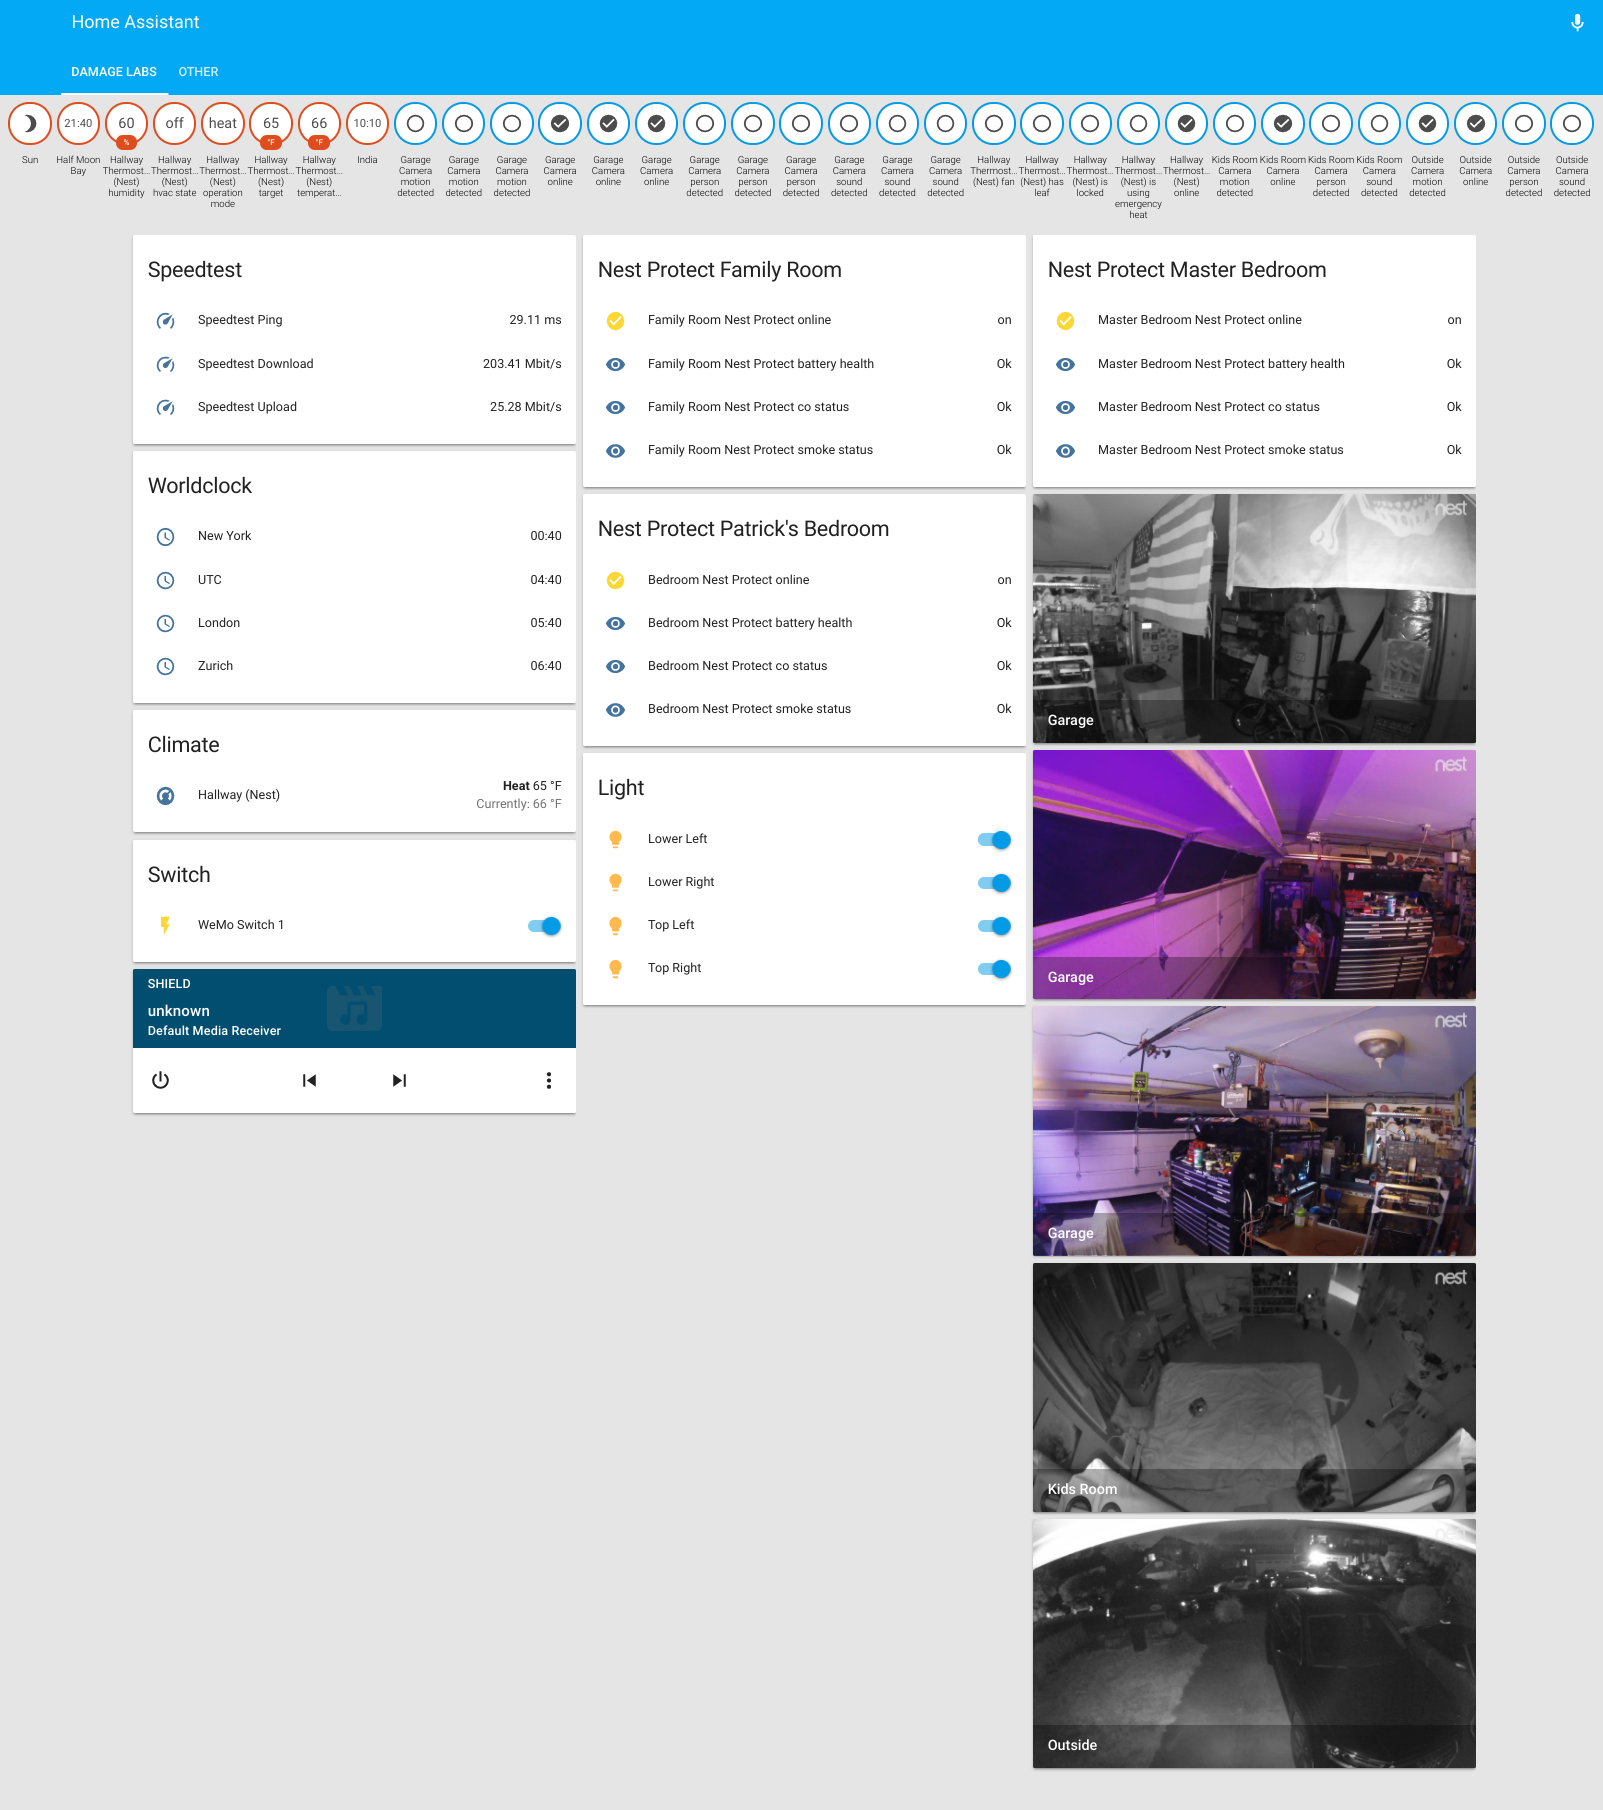The width and height of the screenshot is (1603, 1810).
Task: Click the Half Moon Bay 21:40 badge
Action: tap(78, 124)
